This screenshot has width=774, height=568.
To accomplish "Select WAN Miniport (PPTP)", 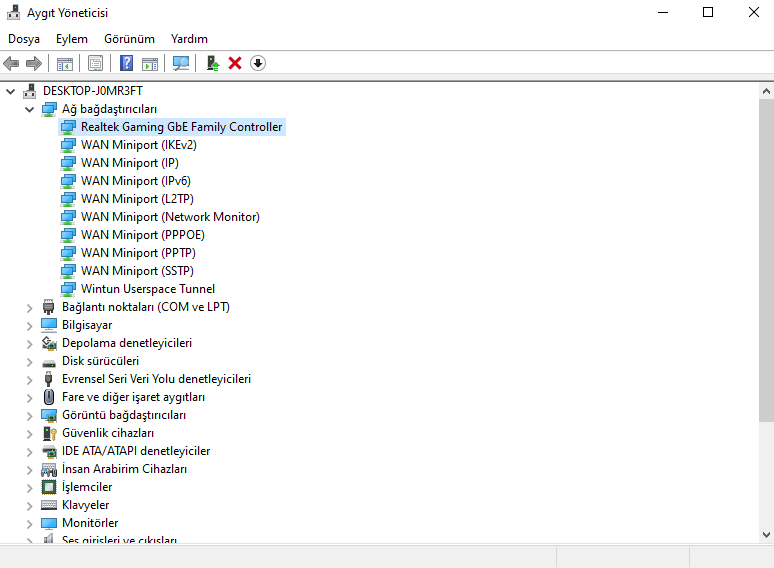I will click(138, 253).
